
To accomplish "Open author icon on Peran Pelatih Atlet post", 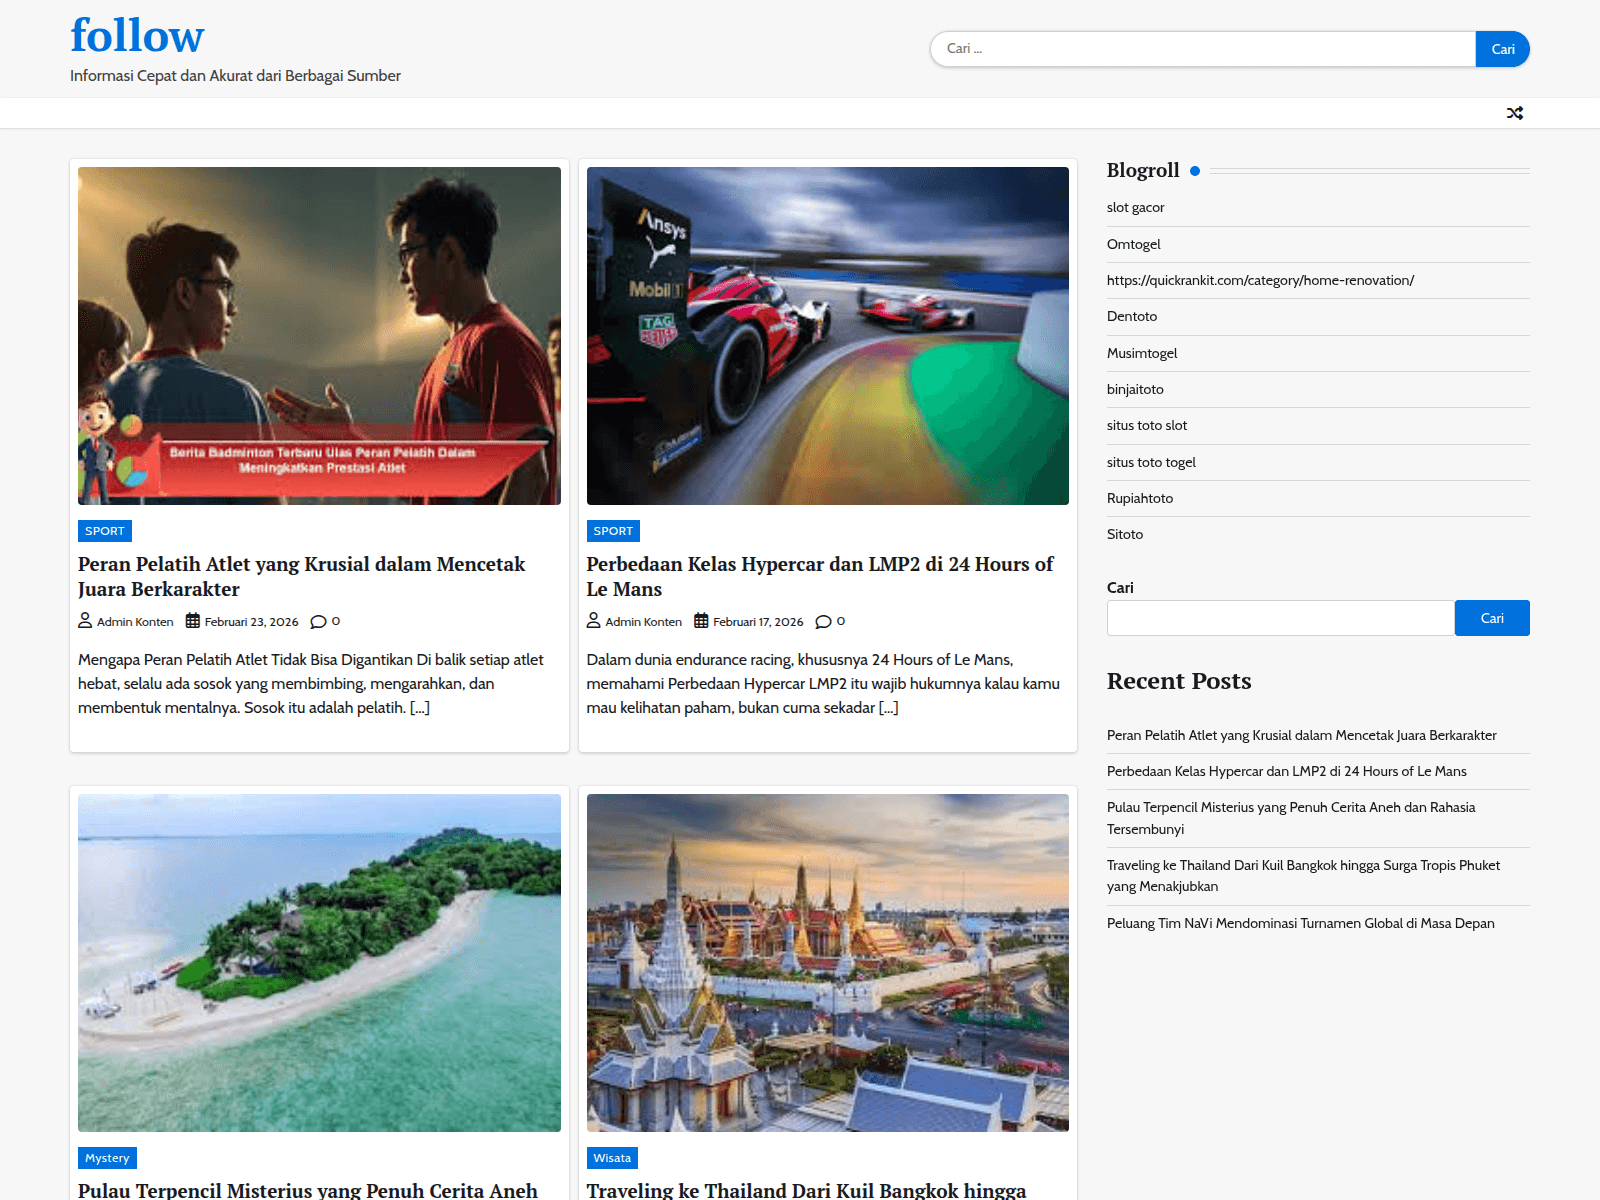I will pos(85,621).
